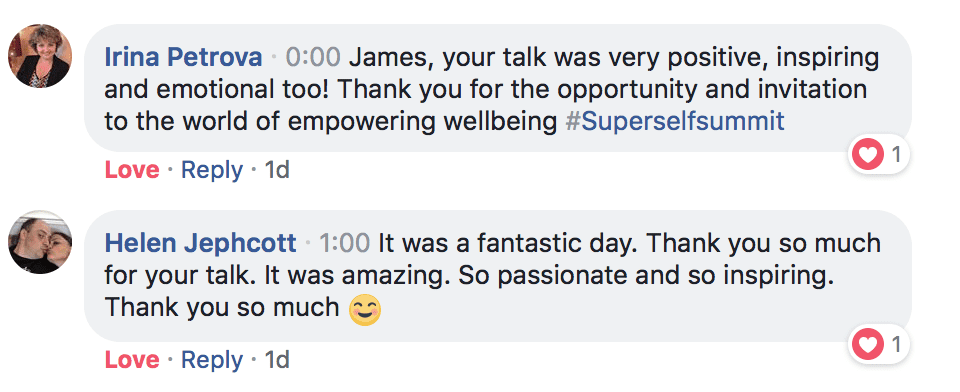
Task: Toggle Love reaction under Helen Jephcott's comment
Action: pyautogui.click(x=132, y=360)
